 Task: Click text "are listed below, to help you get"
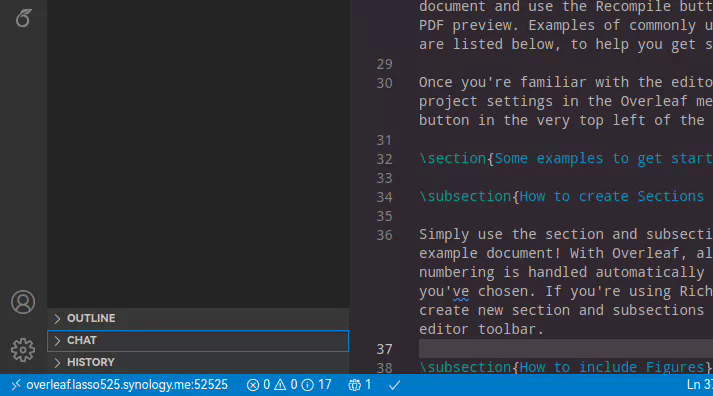click(x=557, y=45)
